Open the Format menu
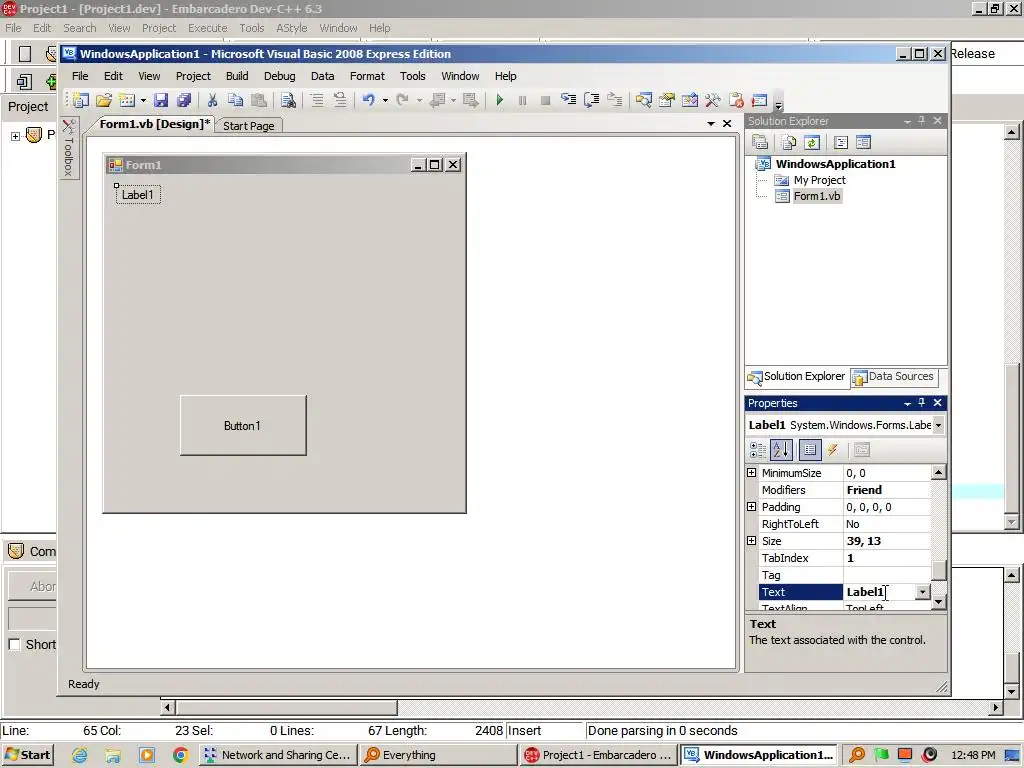Image resolution: width=1024 pixels, height=768 pixels. tap(367, 76)
